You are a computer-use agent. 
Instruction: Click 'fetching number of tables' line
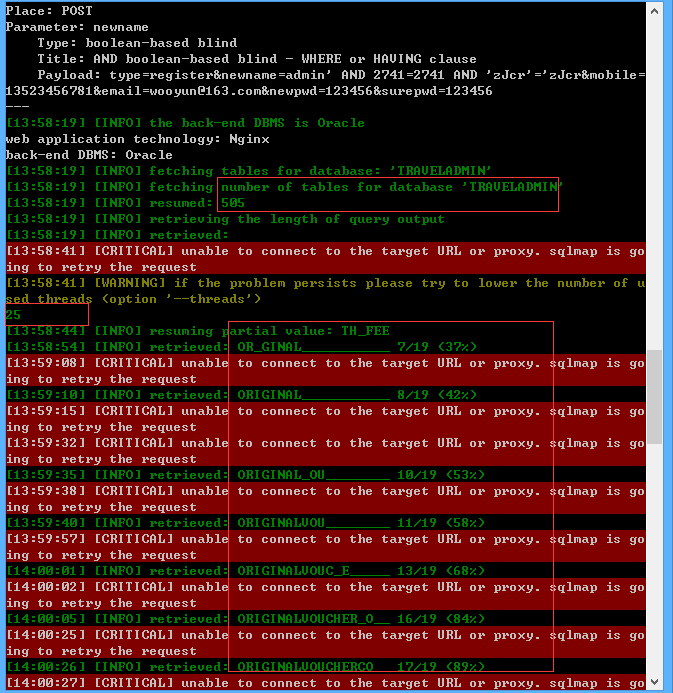[284, 187]
